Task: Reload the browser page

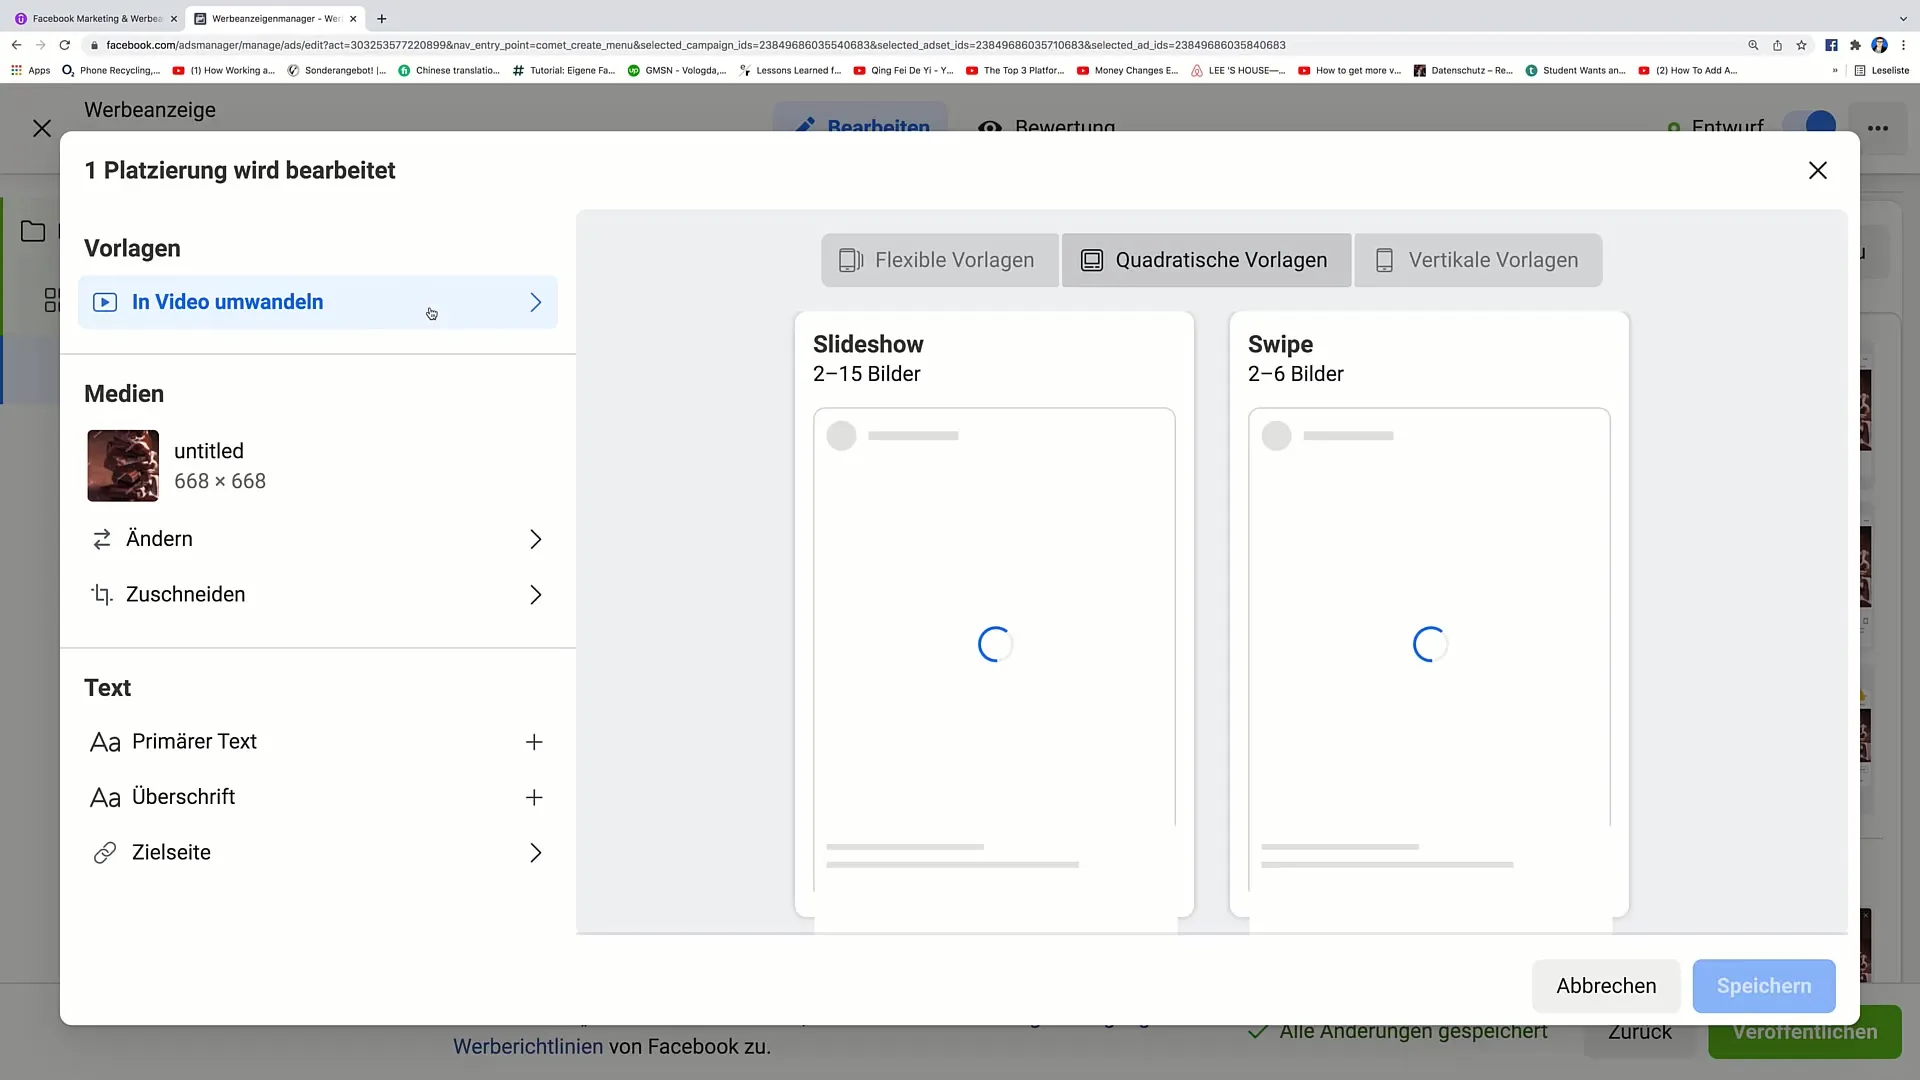Action: [x=65, y=45]
